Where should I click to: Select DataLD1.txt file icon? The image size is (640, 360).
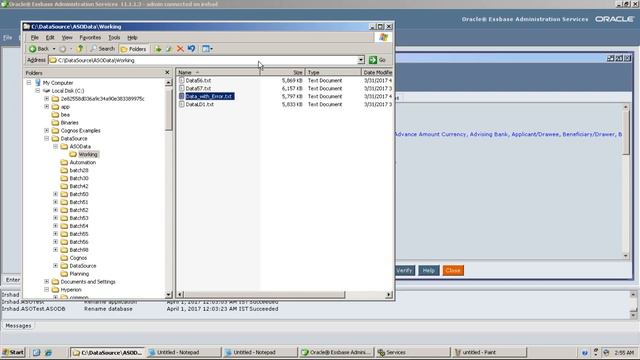click(x=182, y=104)
